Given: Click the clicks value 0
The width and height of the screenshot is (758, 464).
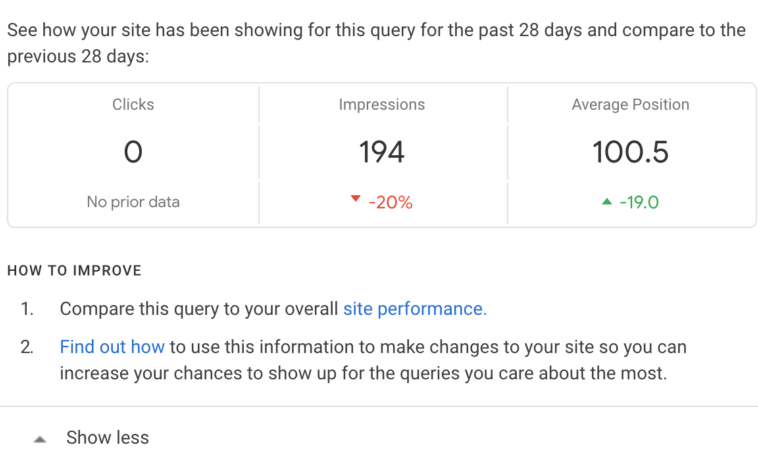Looking at the screenshot, I should coord(133,152).
